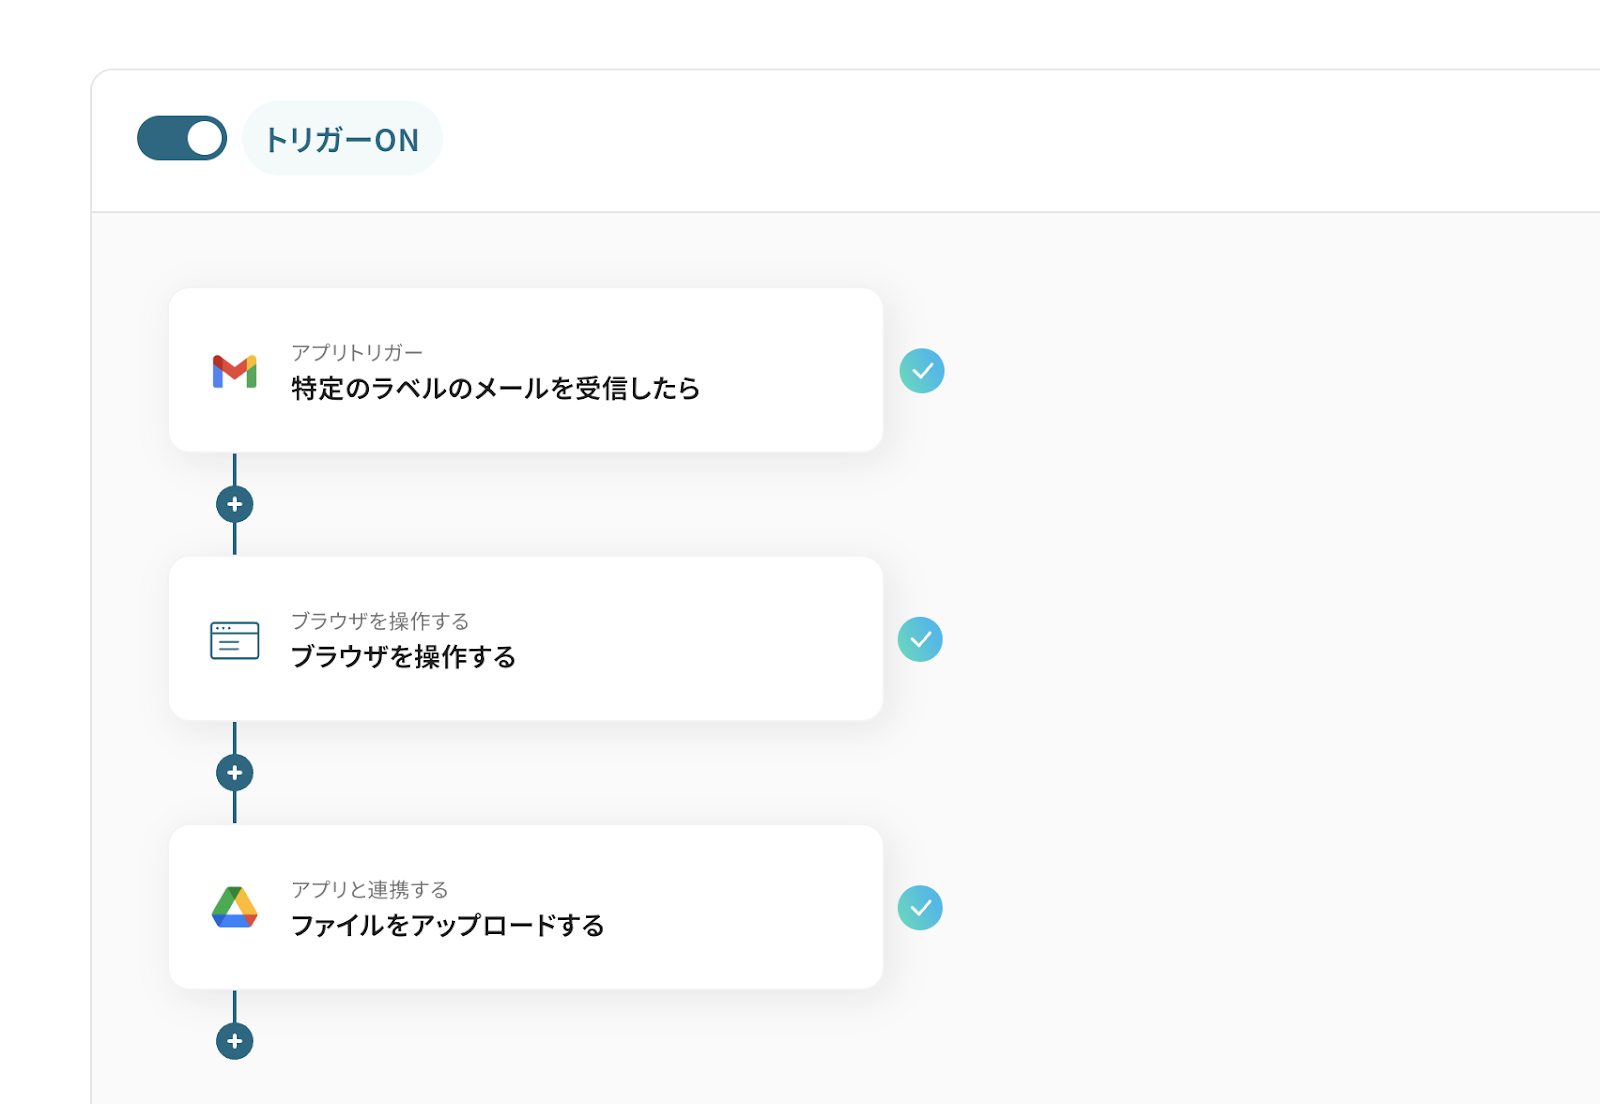This screenshot has height=1104, width=1600.
Task: Click the Gmail icon in trigger step
Action: click(x=235, y=371)
